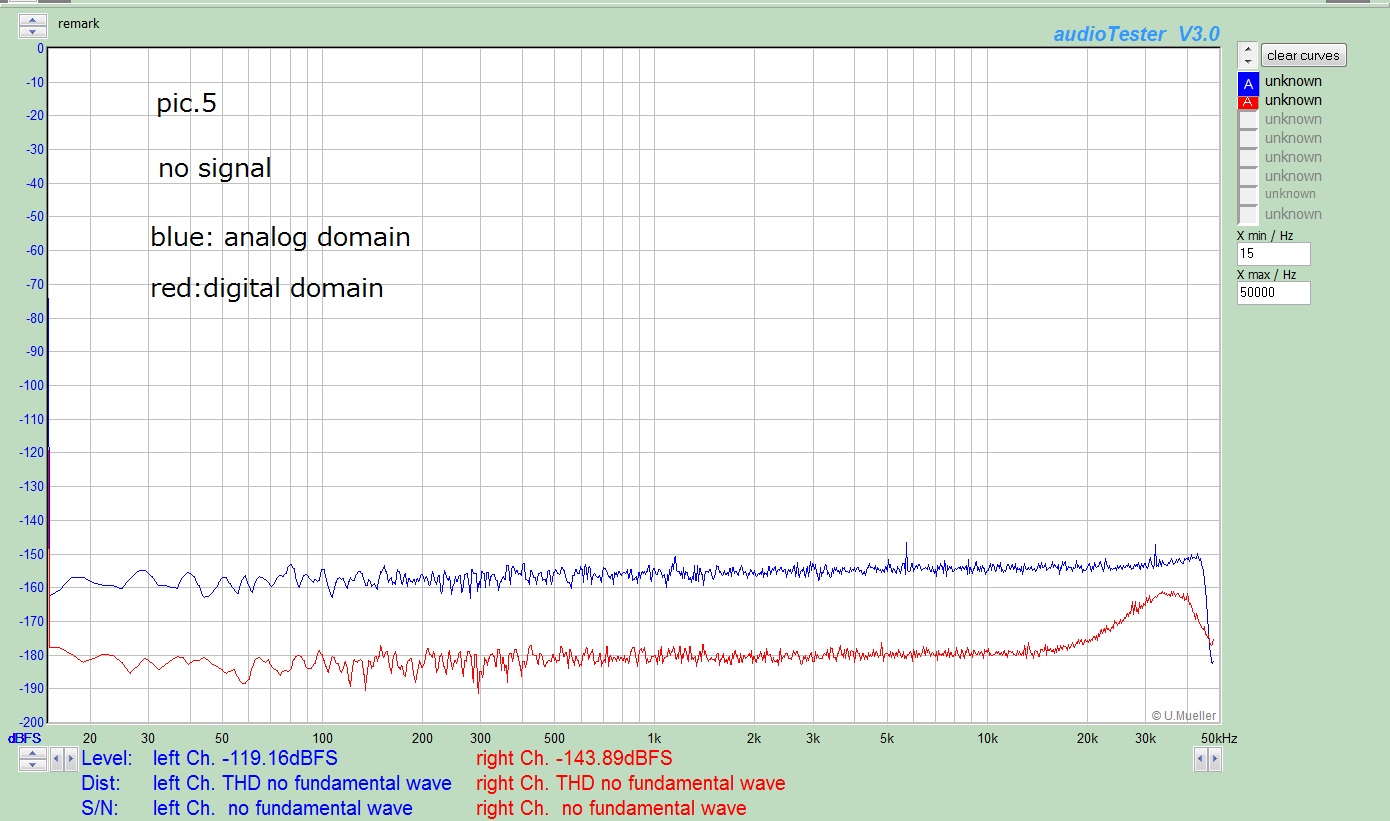Enable the eighth, last curve slot checkbox
1390x821 pixels.
point(1248,214)
